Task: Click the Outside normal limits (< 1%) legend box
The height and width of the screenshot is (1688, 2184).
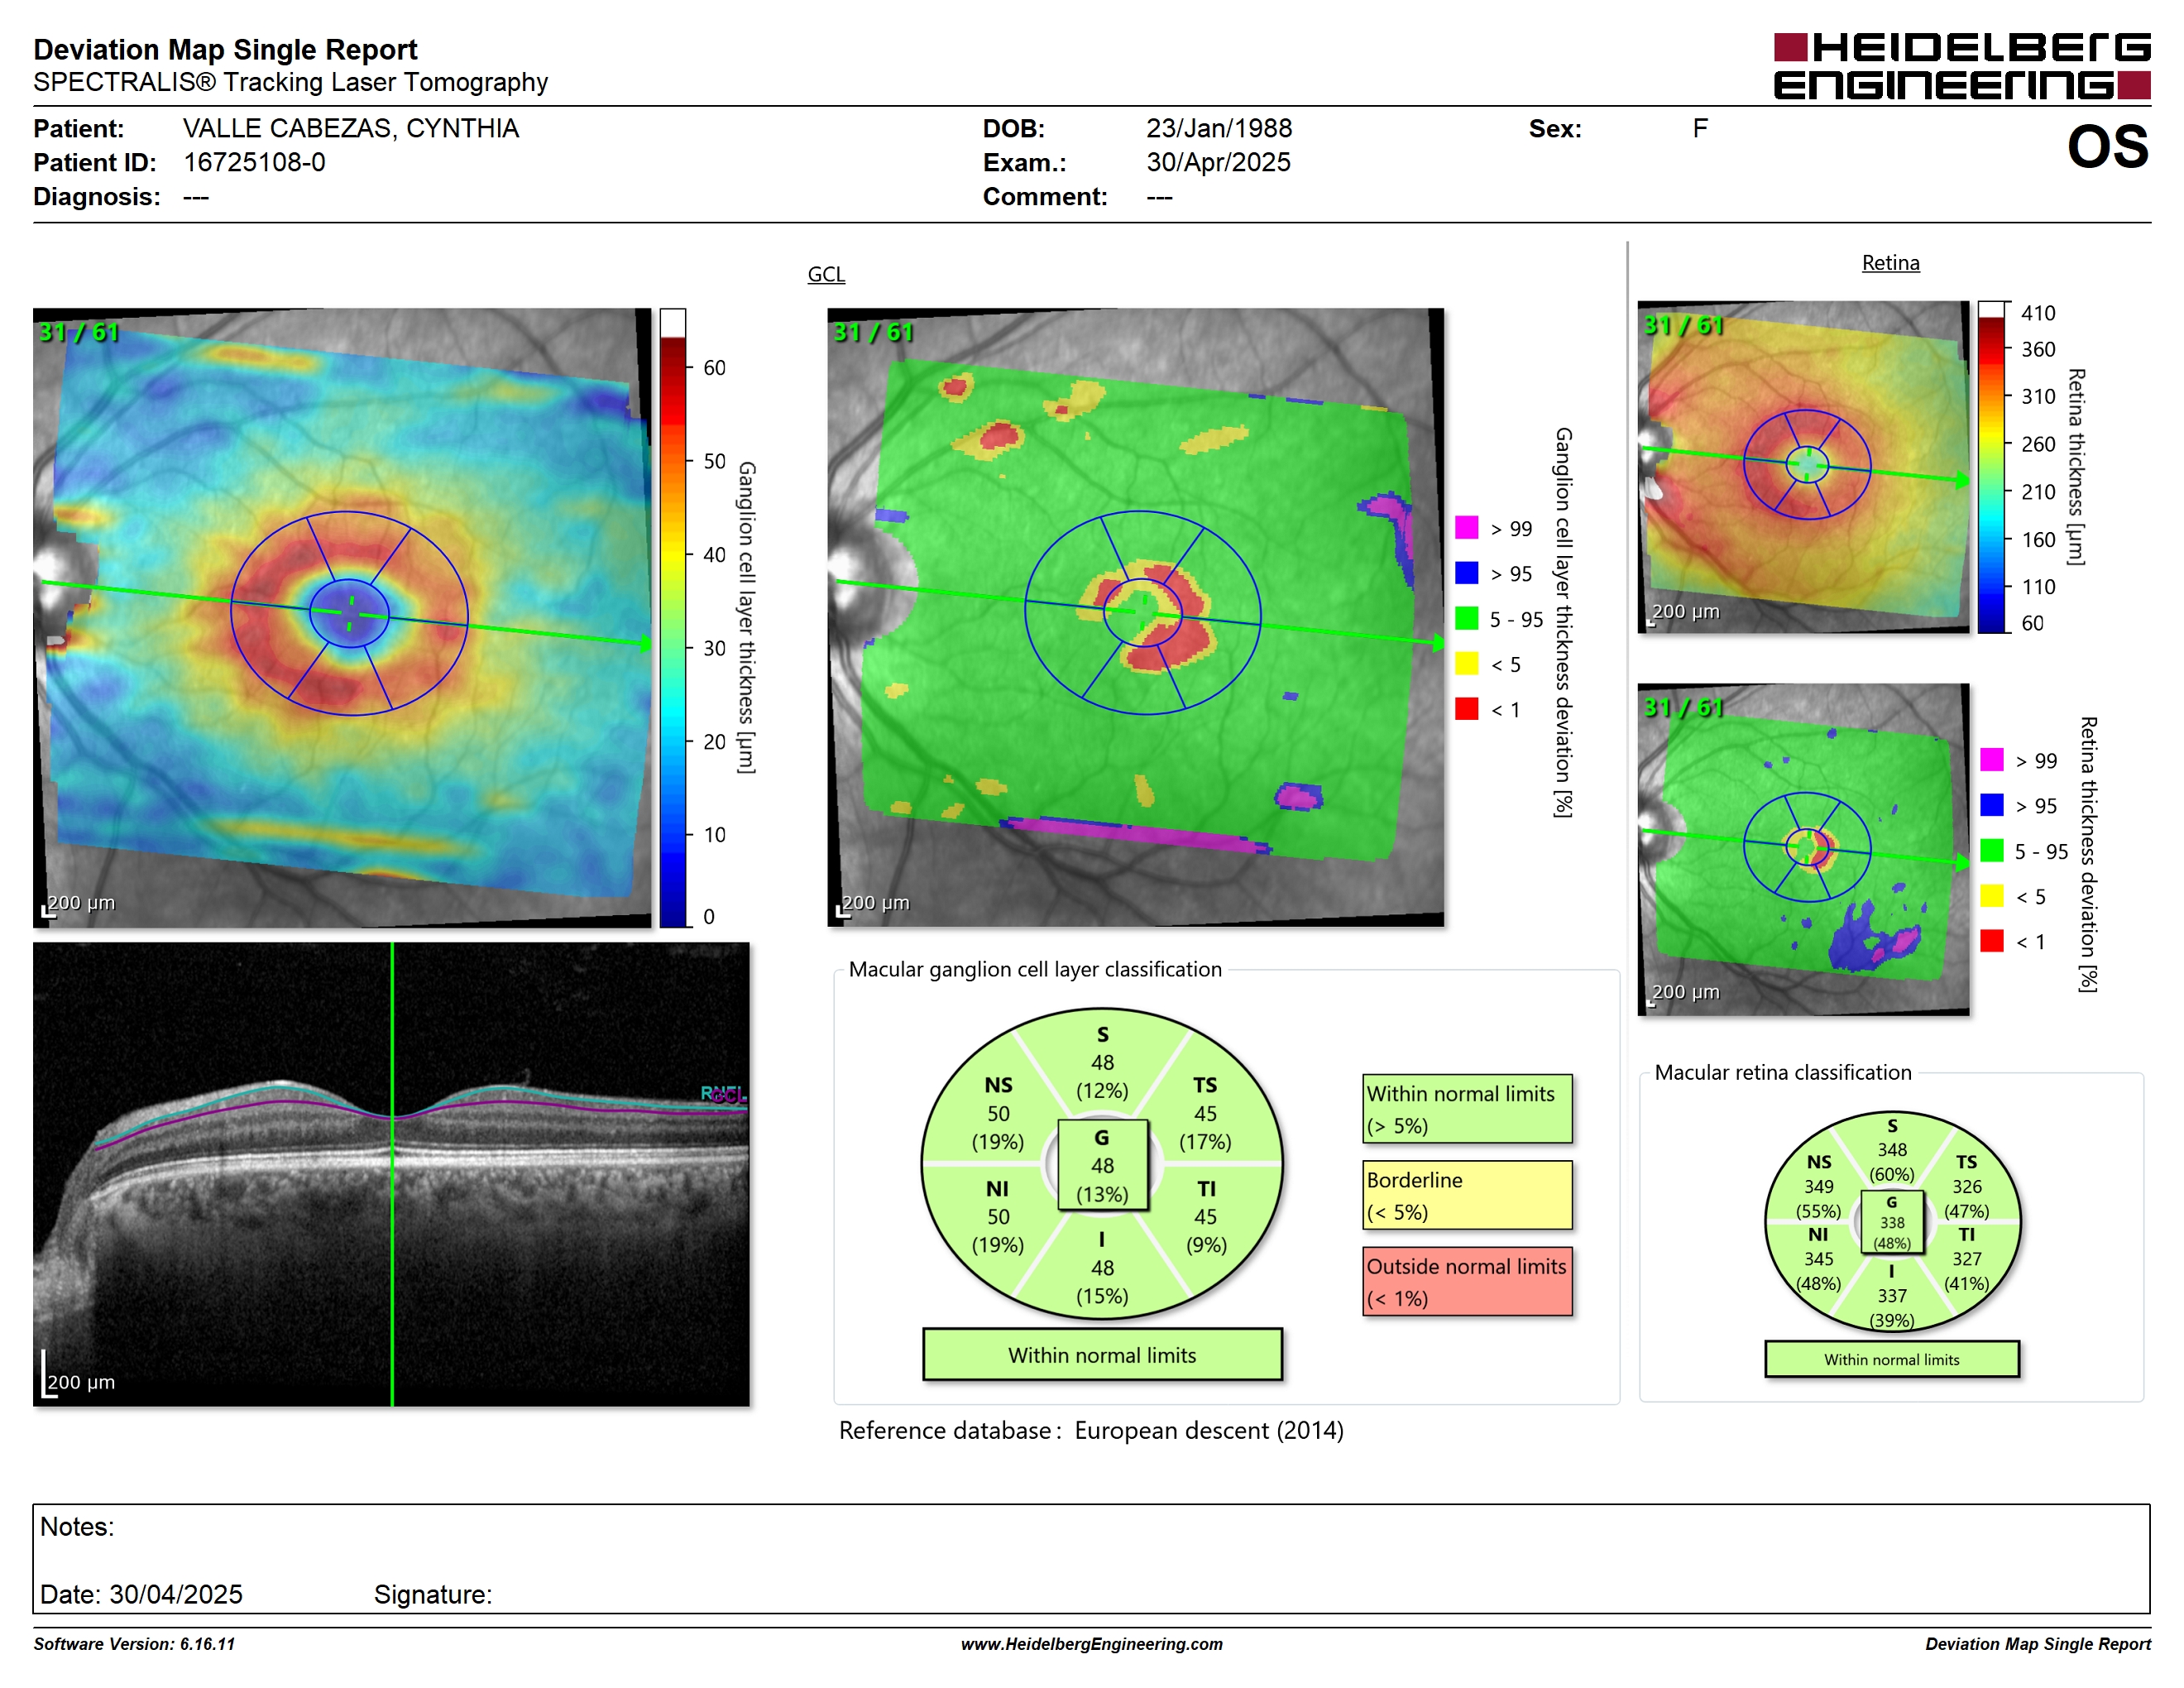Action: tap(1467, 1281)
